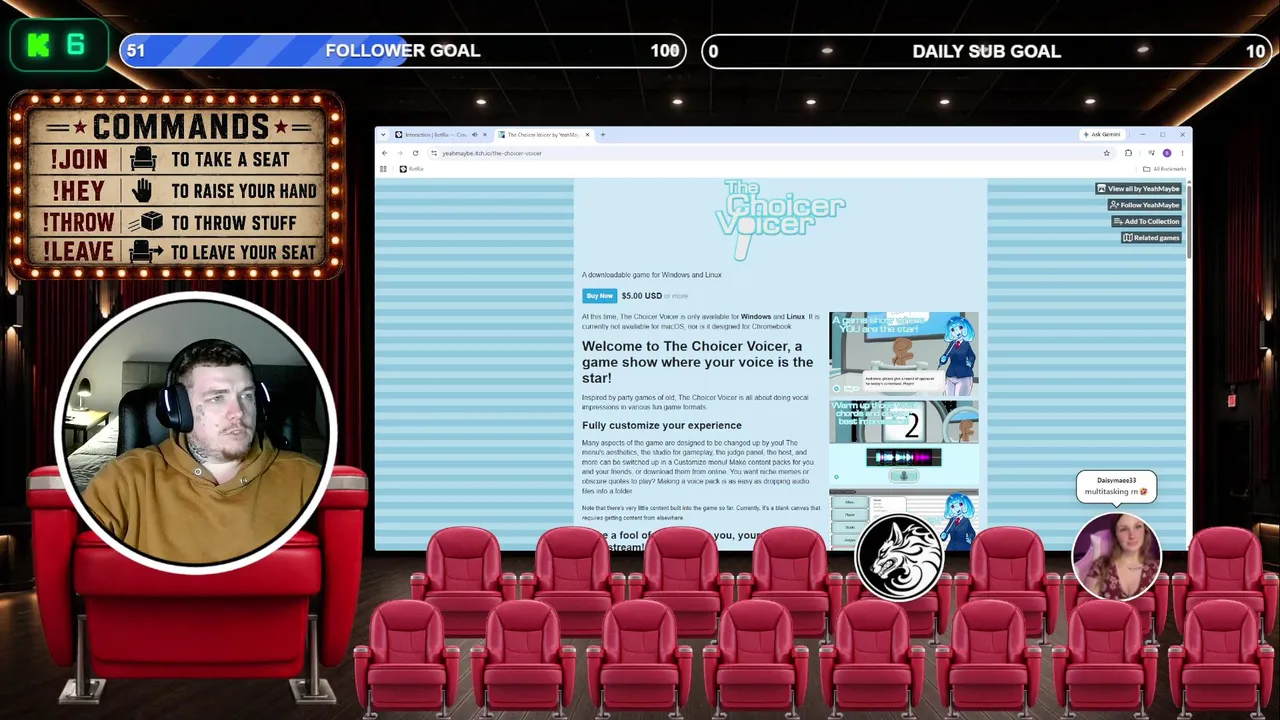The width and height of the screenshot is (1280, 720).
Task: Open the All Bookmarks folder
Action: [1164, 169]
